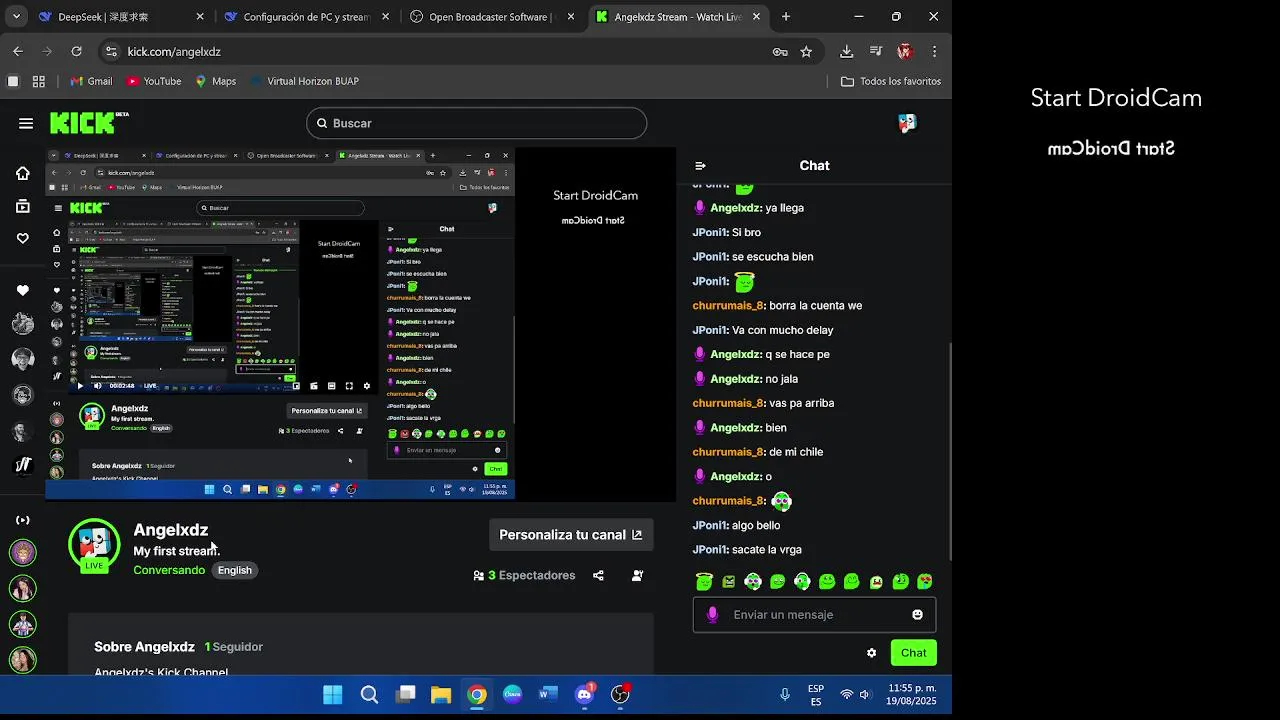Viewport: 1280px width, 720px height.
Task: Click the message 'Va con mucho delay'
Action: [x=783, y=330]
